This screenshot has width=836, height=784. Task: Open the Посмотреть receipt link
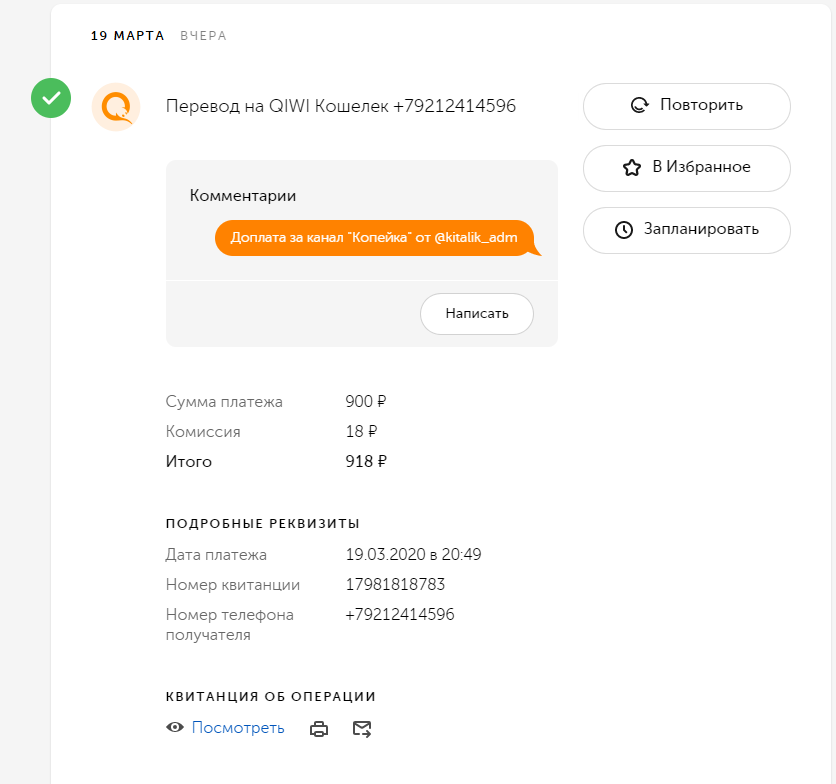point(238,728)
